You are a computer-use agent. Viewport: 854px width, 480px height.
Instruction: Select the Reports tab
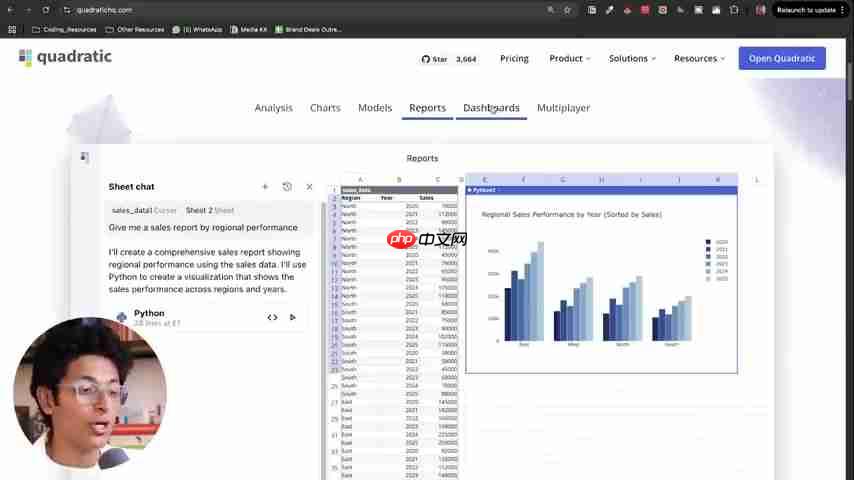[x=428, y=108]
